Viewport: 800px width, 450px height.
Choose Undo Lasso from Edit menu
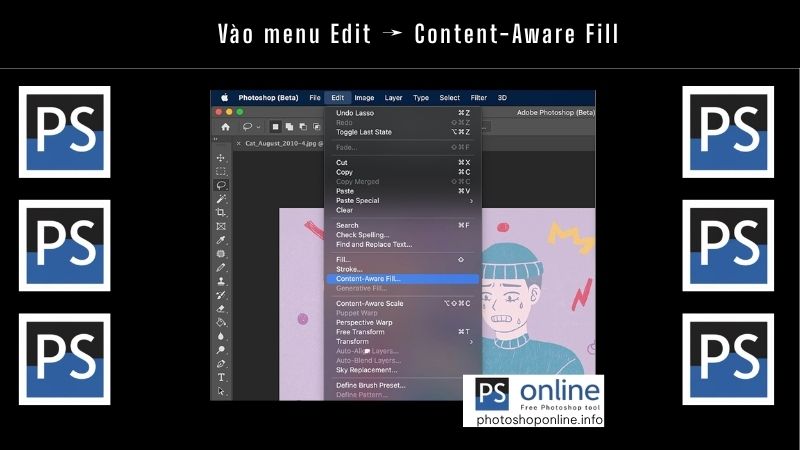pyautogui.click(x=403, y=113)
